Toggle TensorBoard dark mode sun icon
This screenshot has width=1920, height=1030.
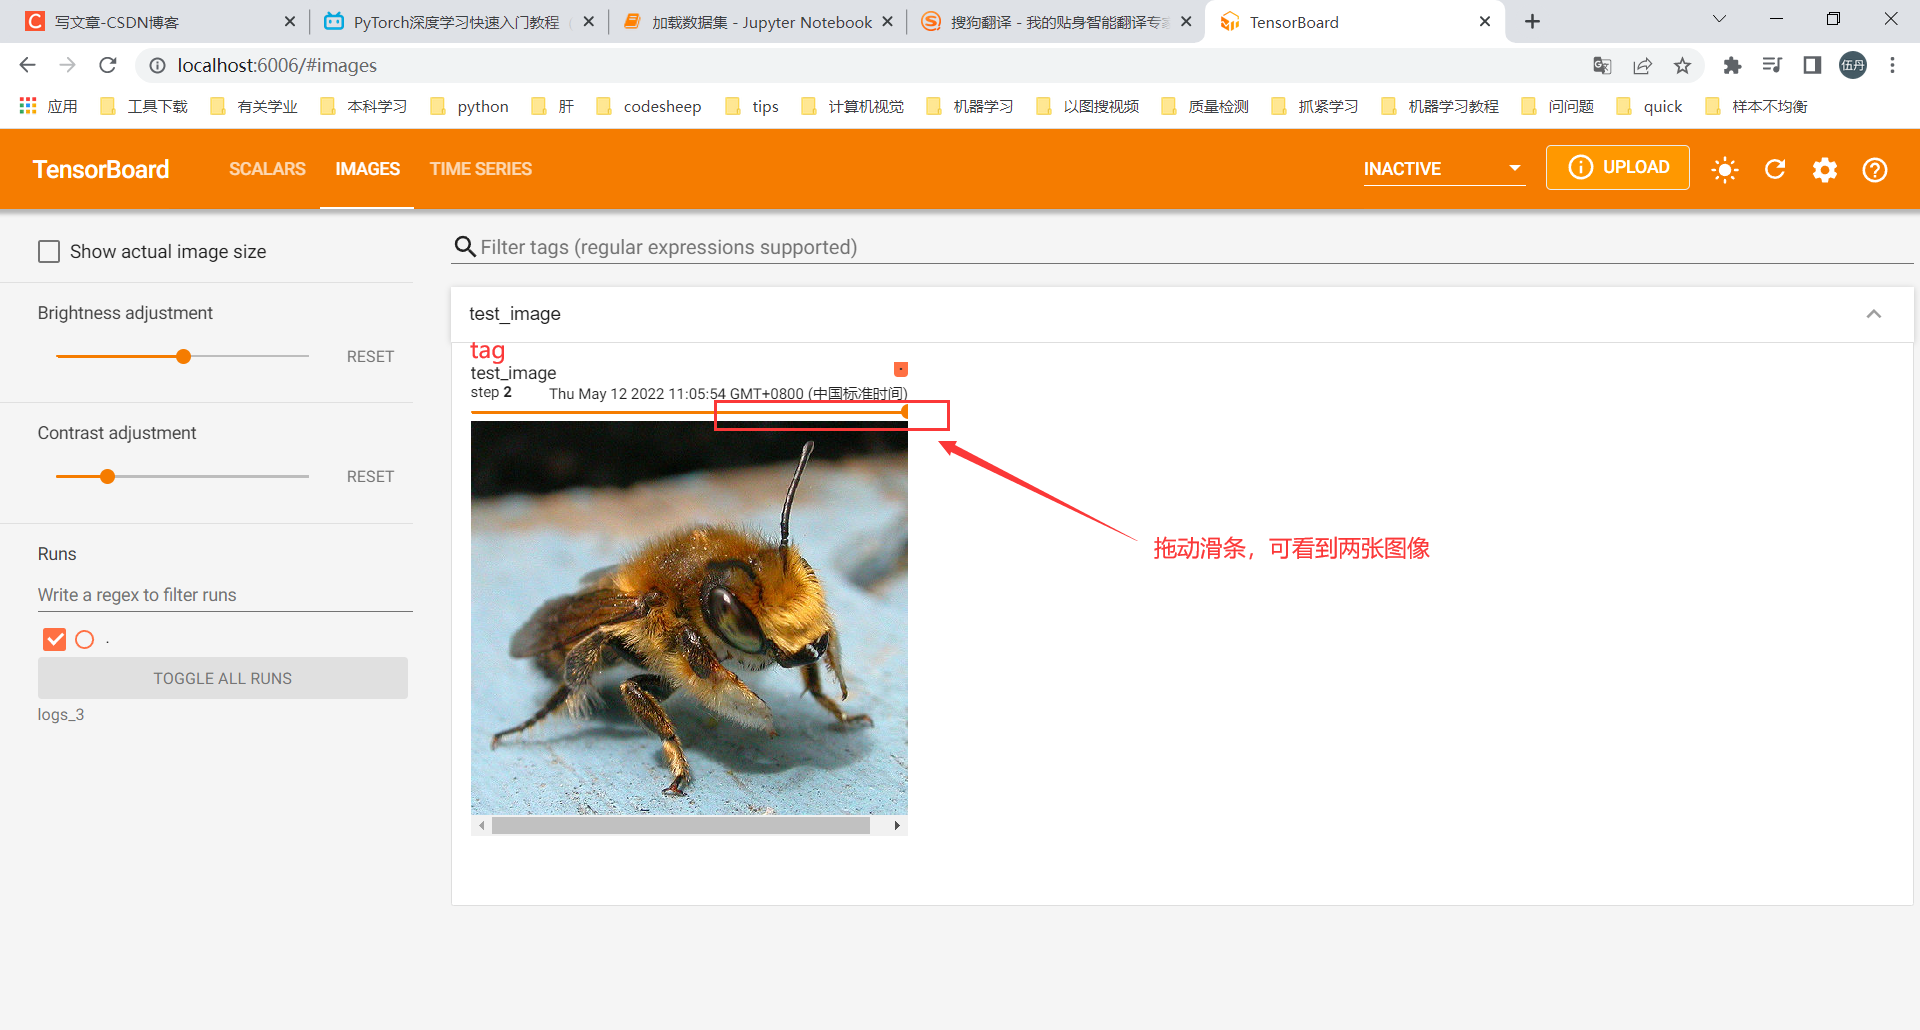tap(1725, 169)
